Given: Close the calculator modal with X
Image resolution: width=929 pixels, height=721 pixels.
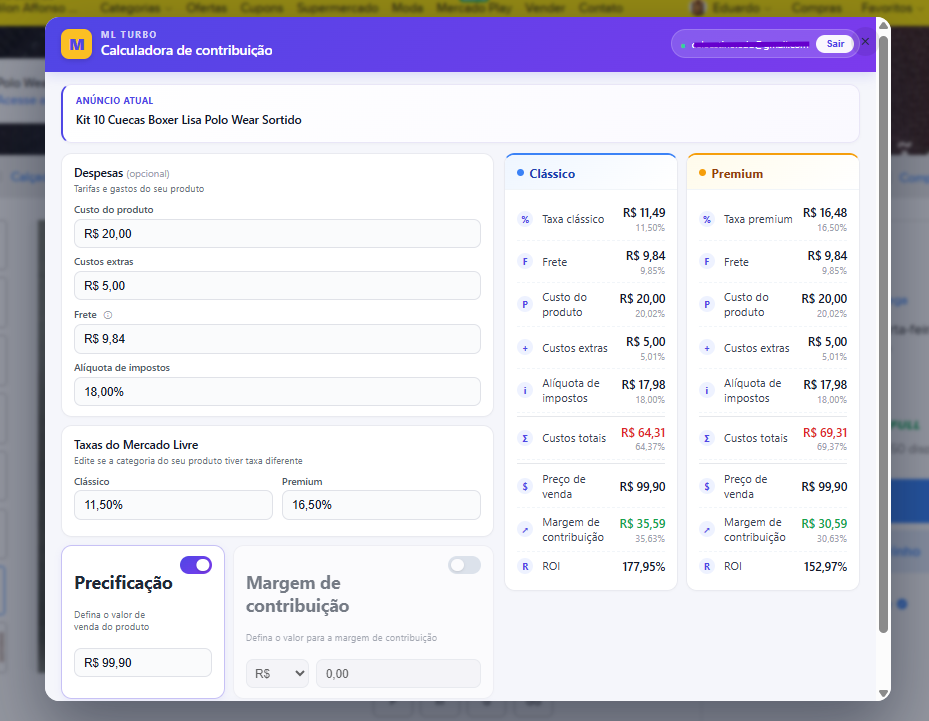Looking at the screenshot, I should [x=866, y=41].
